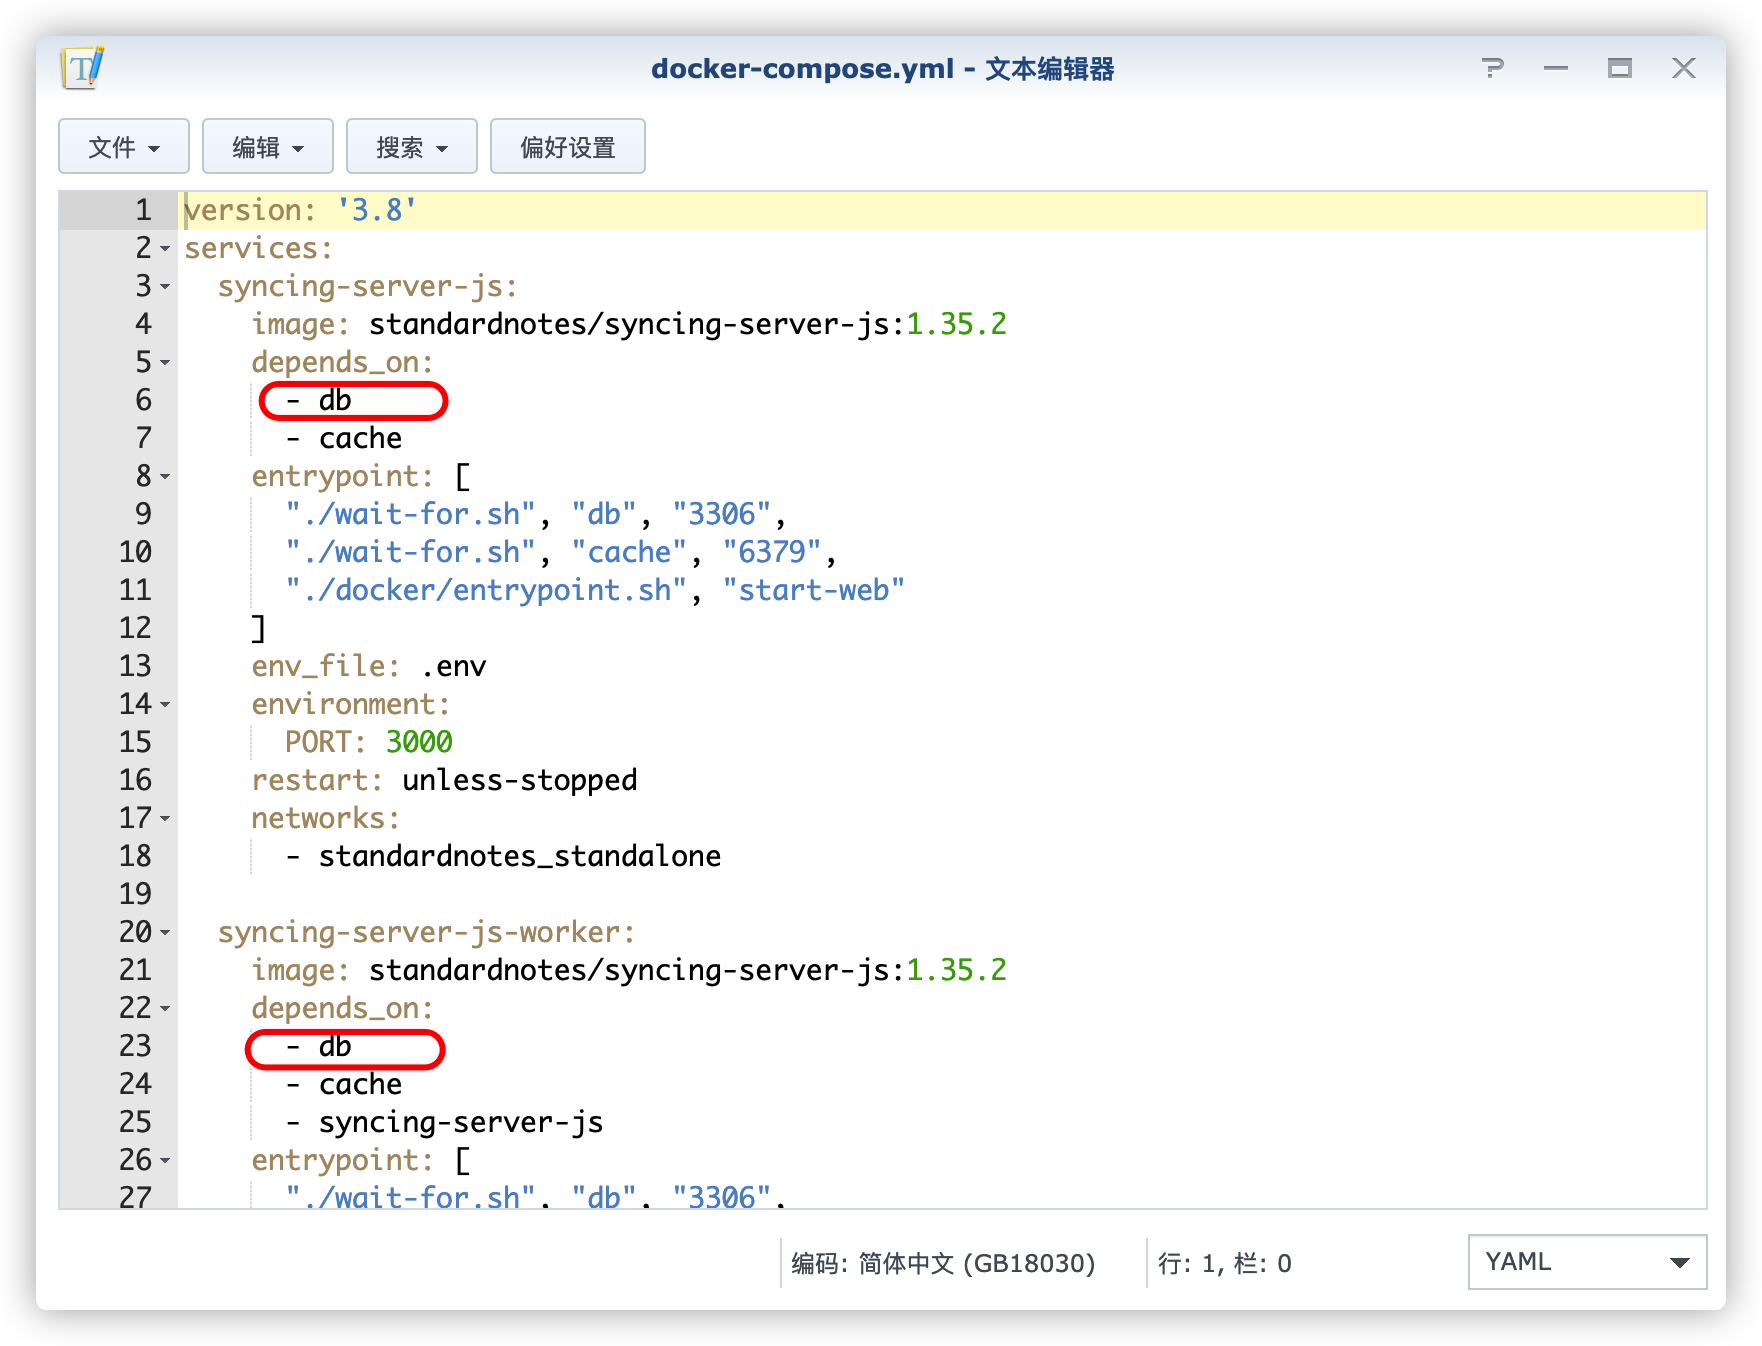
Task: Open the 编辑 menu
Action: (268, 147)
